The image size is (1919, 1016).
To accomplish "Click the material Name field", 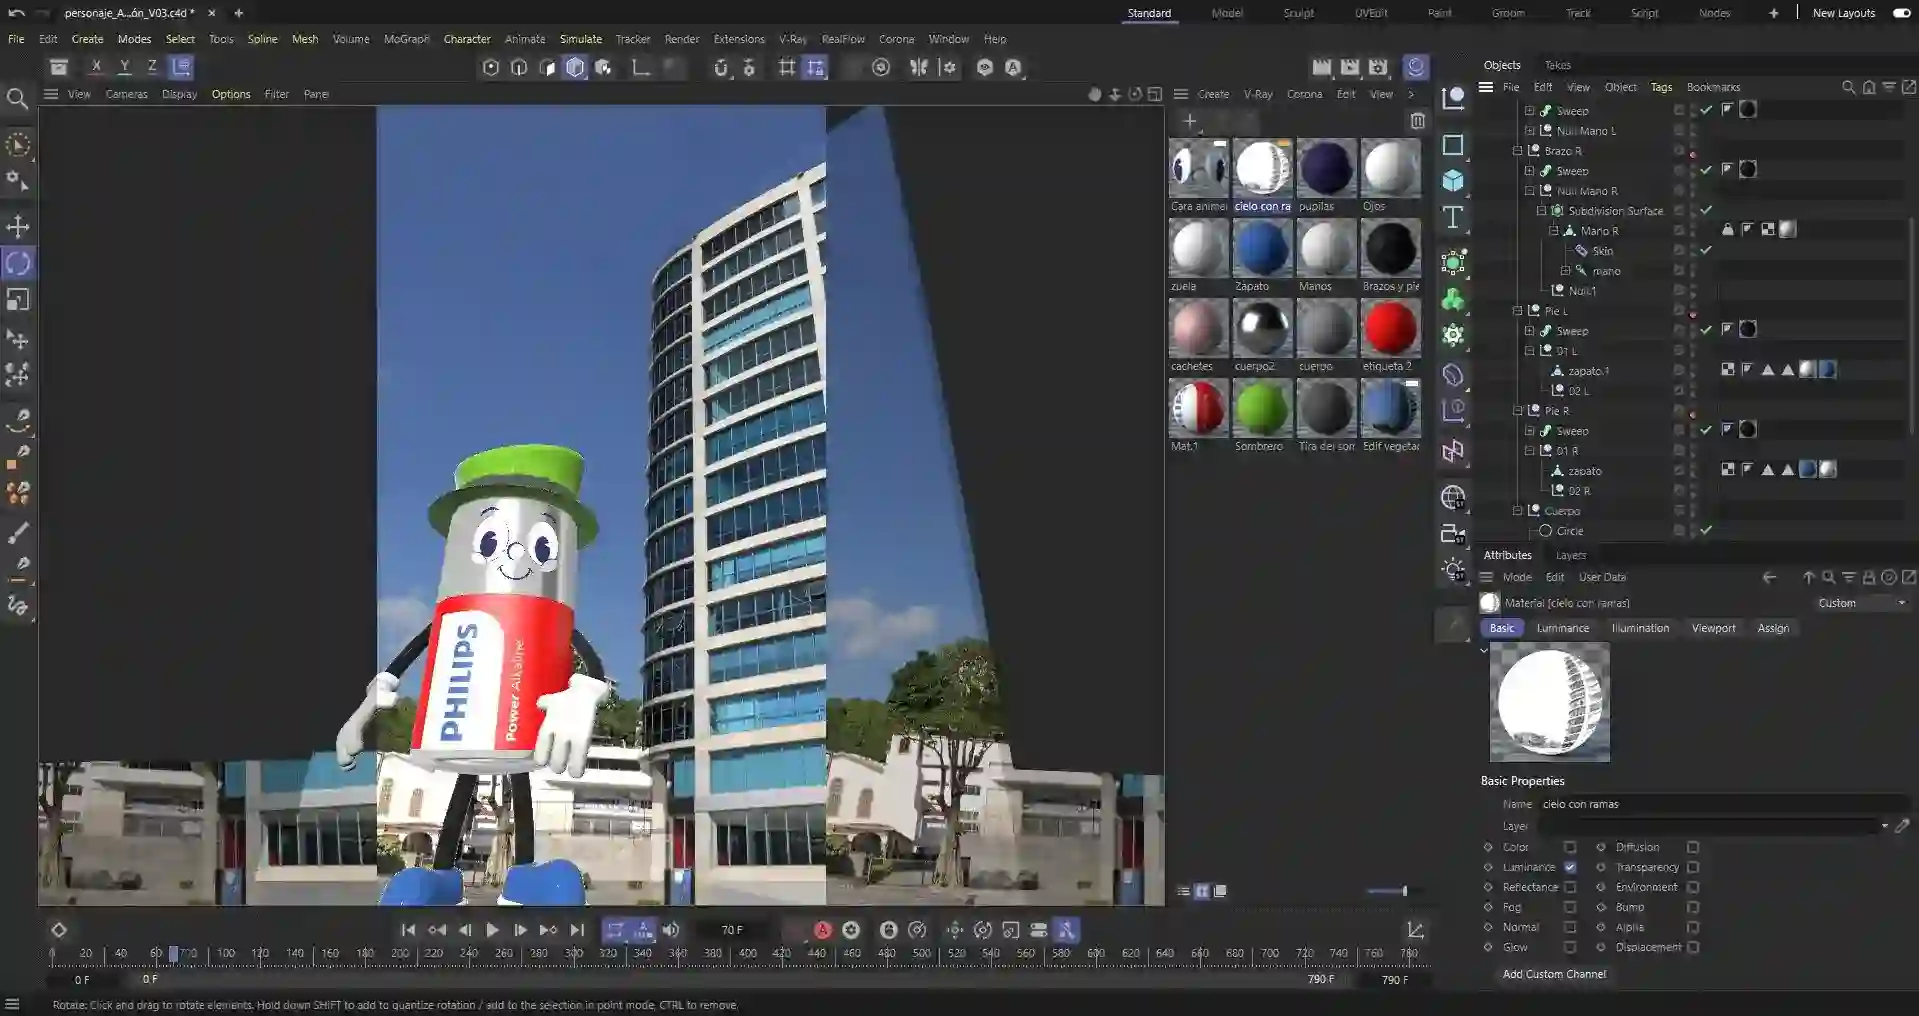I will (1723, 804).
